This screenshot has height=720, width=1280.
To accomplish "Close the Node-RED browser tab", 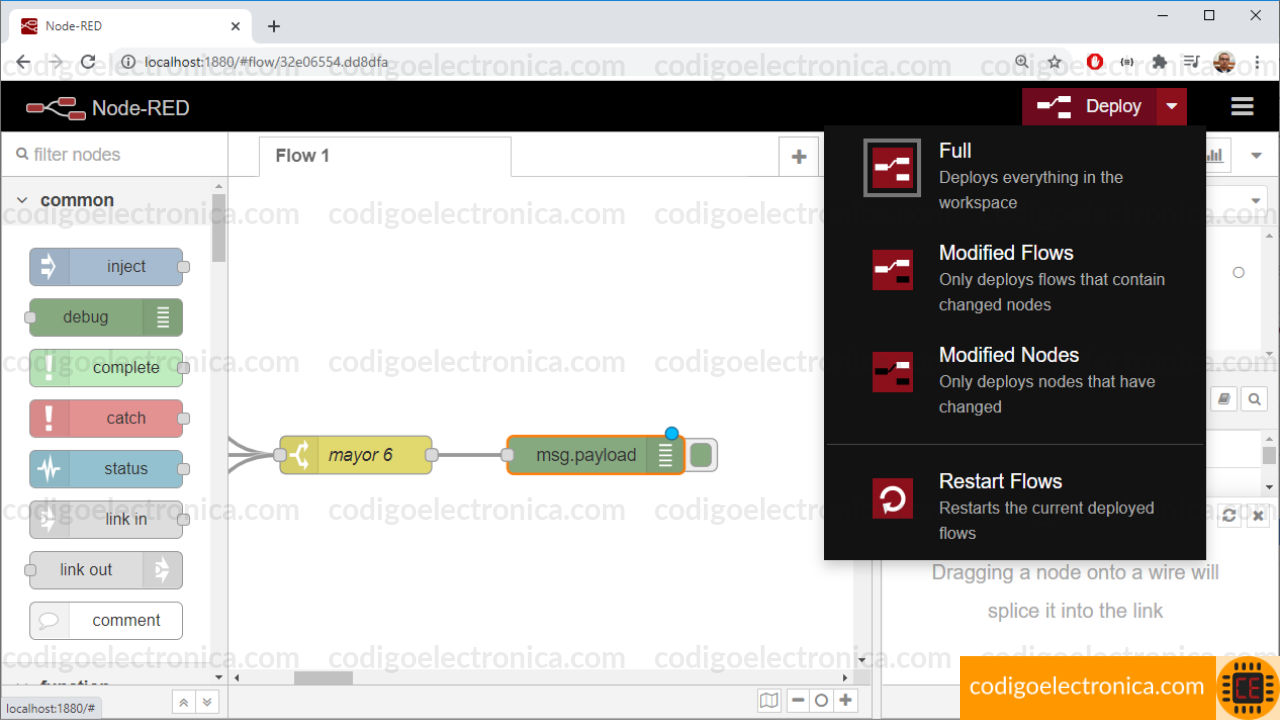I will click(235, 26).
